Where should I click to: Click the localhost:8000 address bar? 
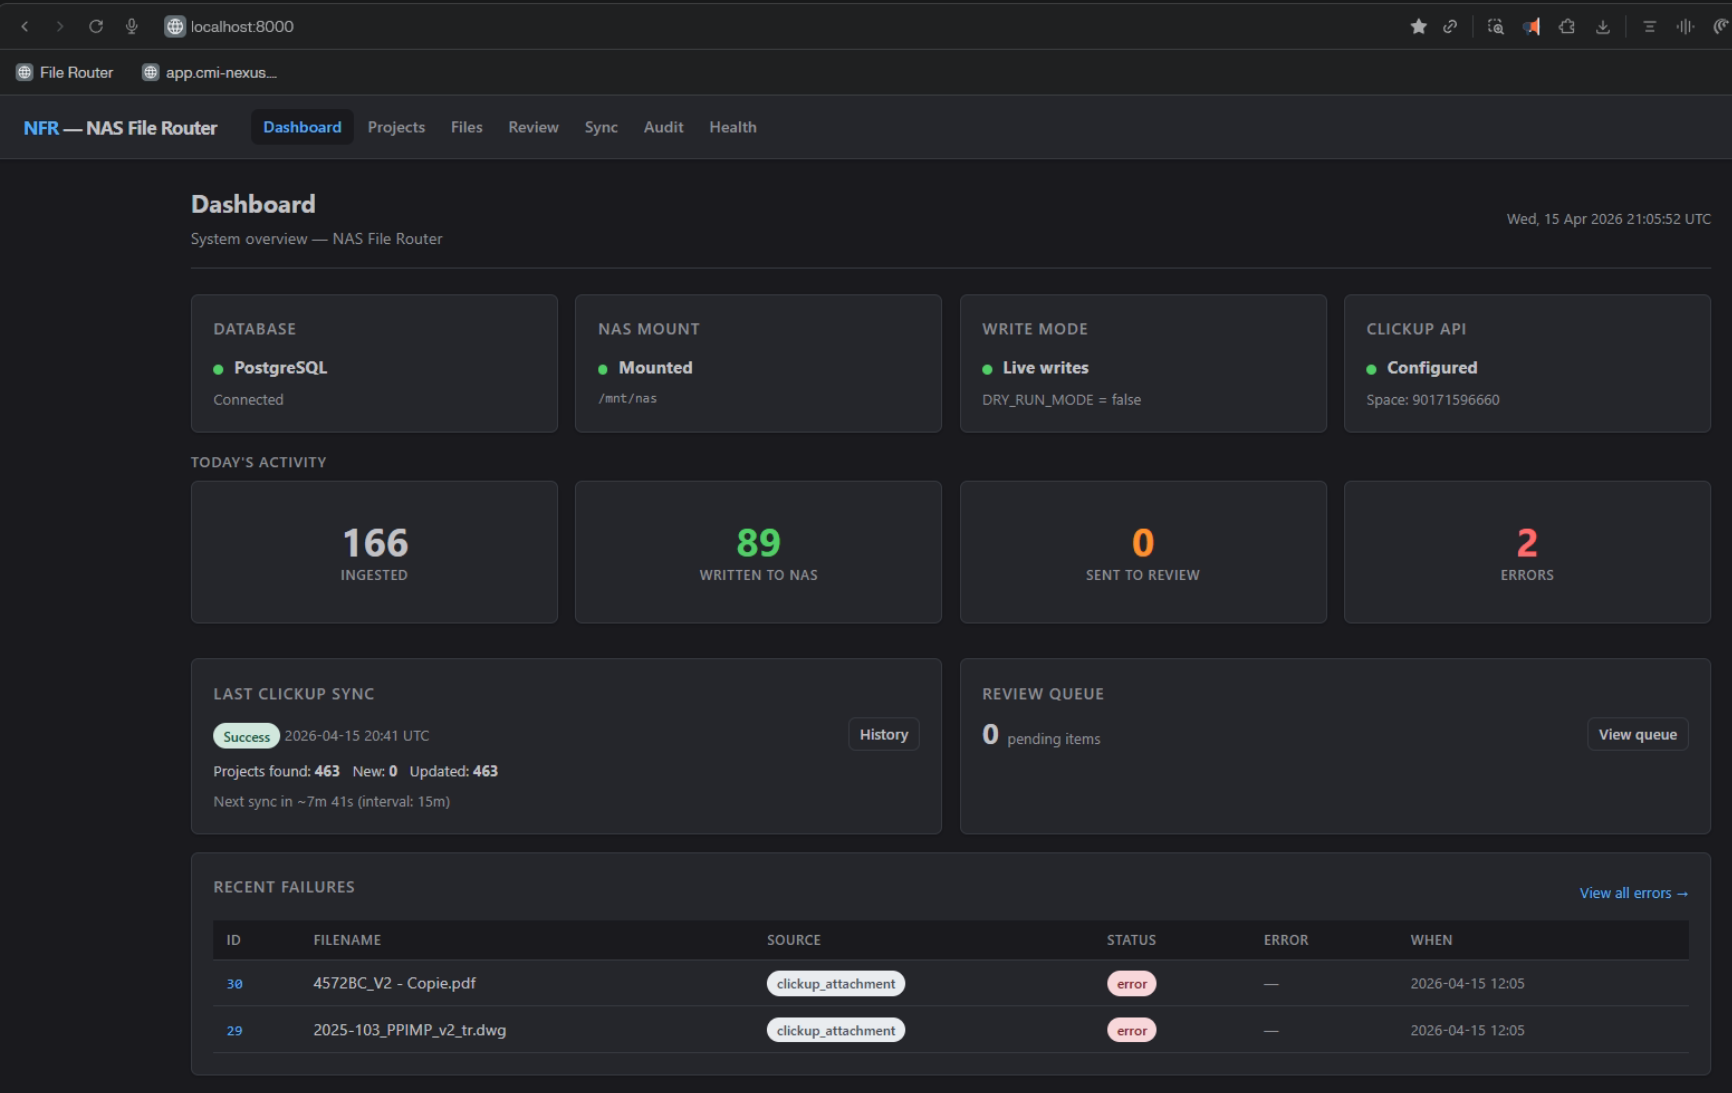point(242,27)
